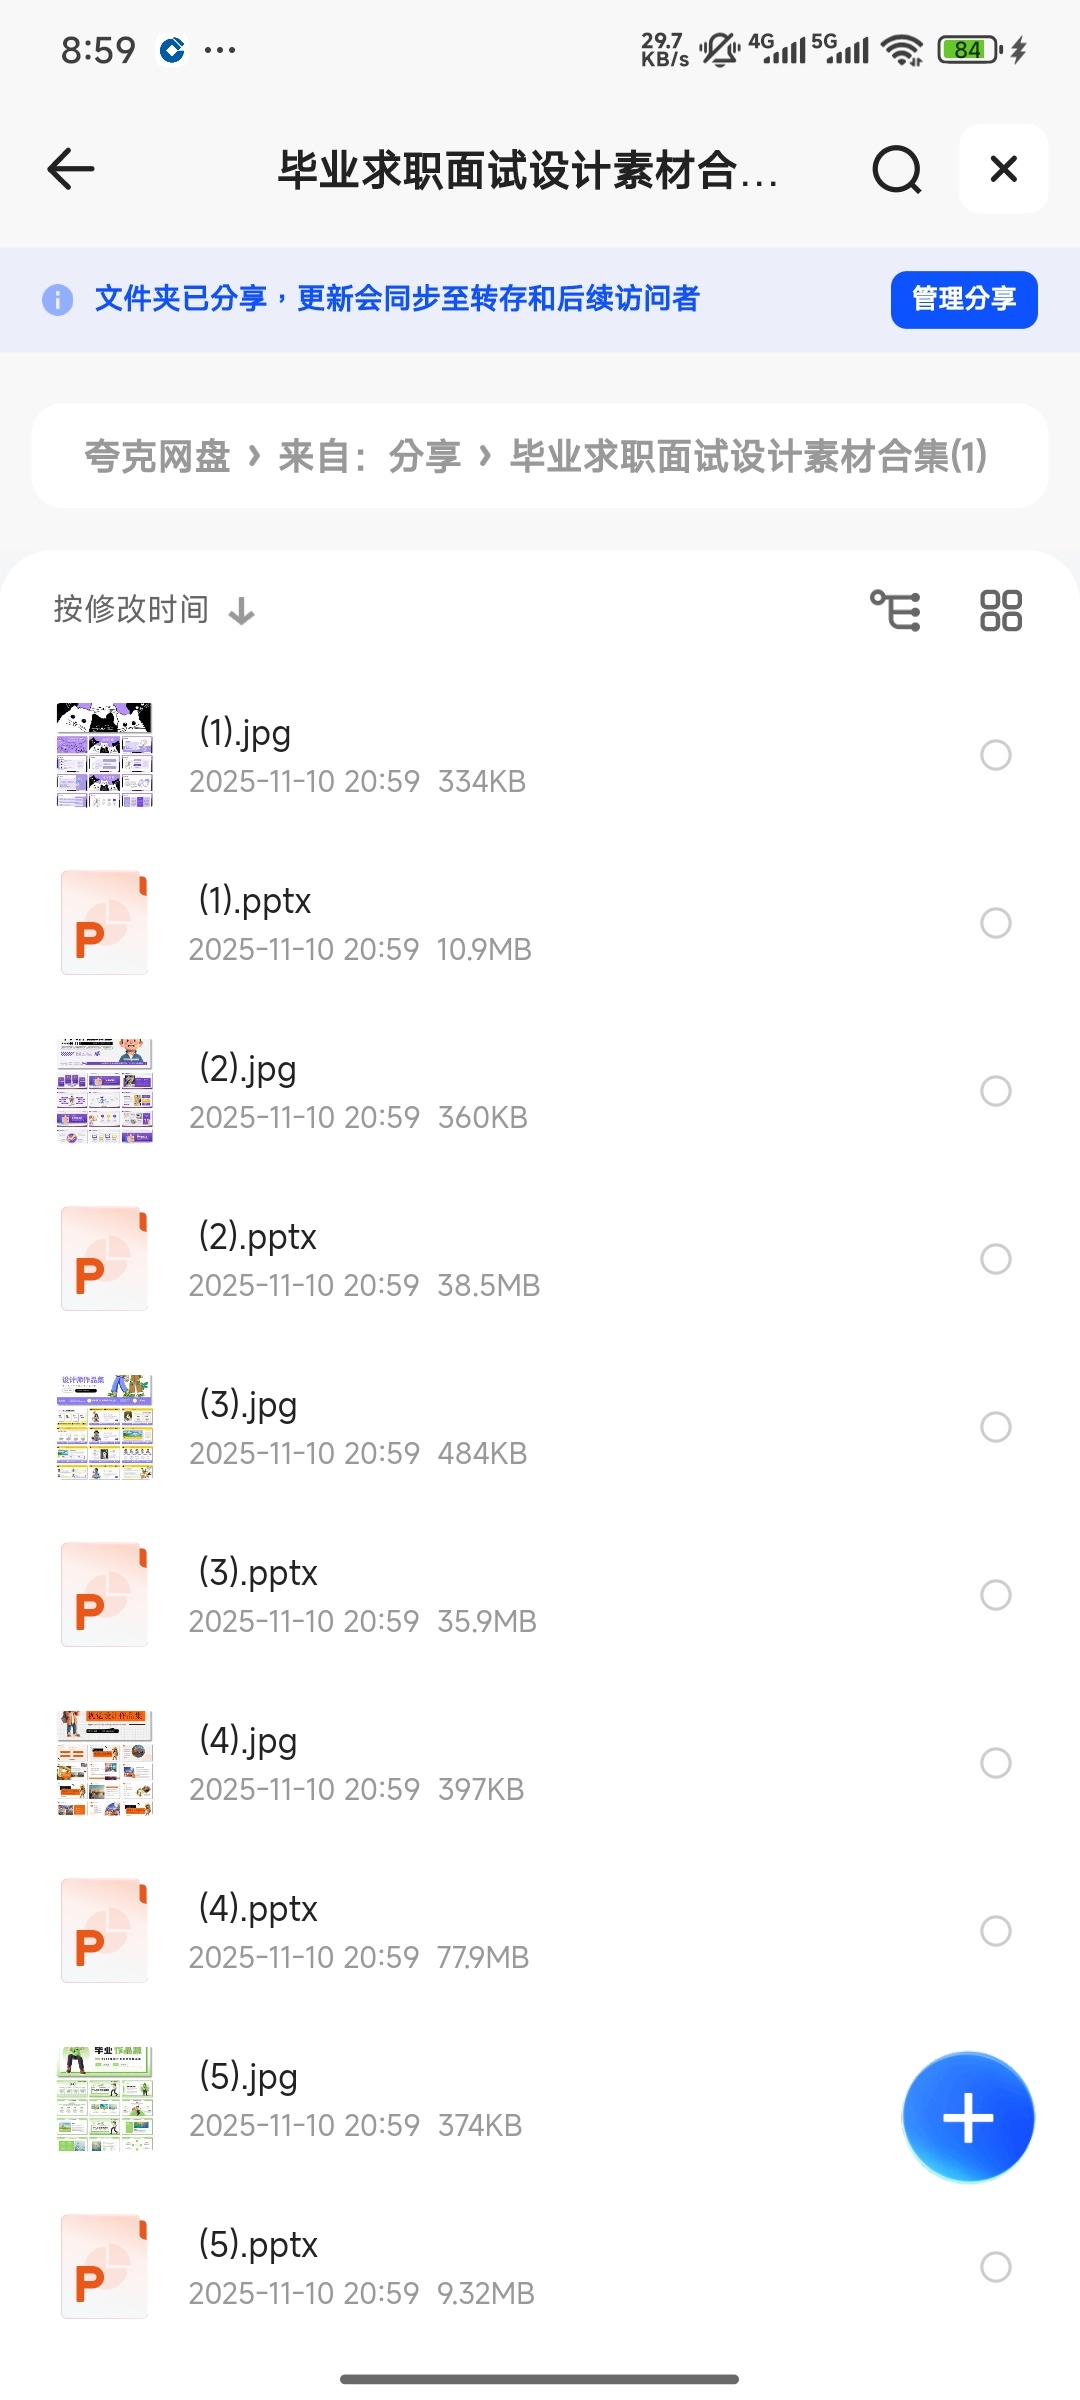Tap the info icon in share banner
Viewport: 1080px width, 2400px height.
pos(58,299)
